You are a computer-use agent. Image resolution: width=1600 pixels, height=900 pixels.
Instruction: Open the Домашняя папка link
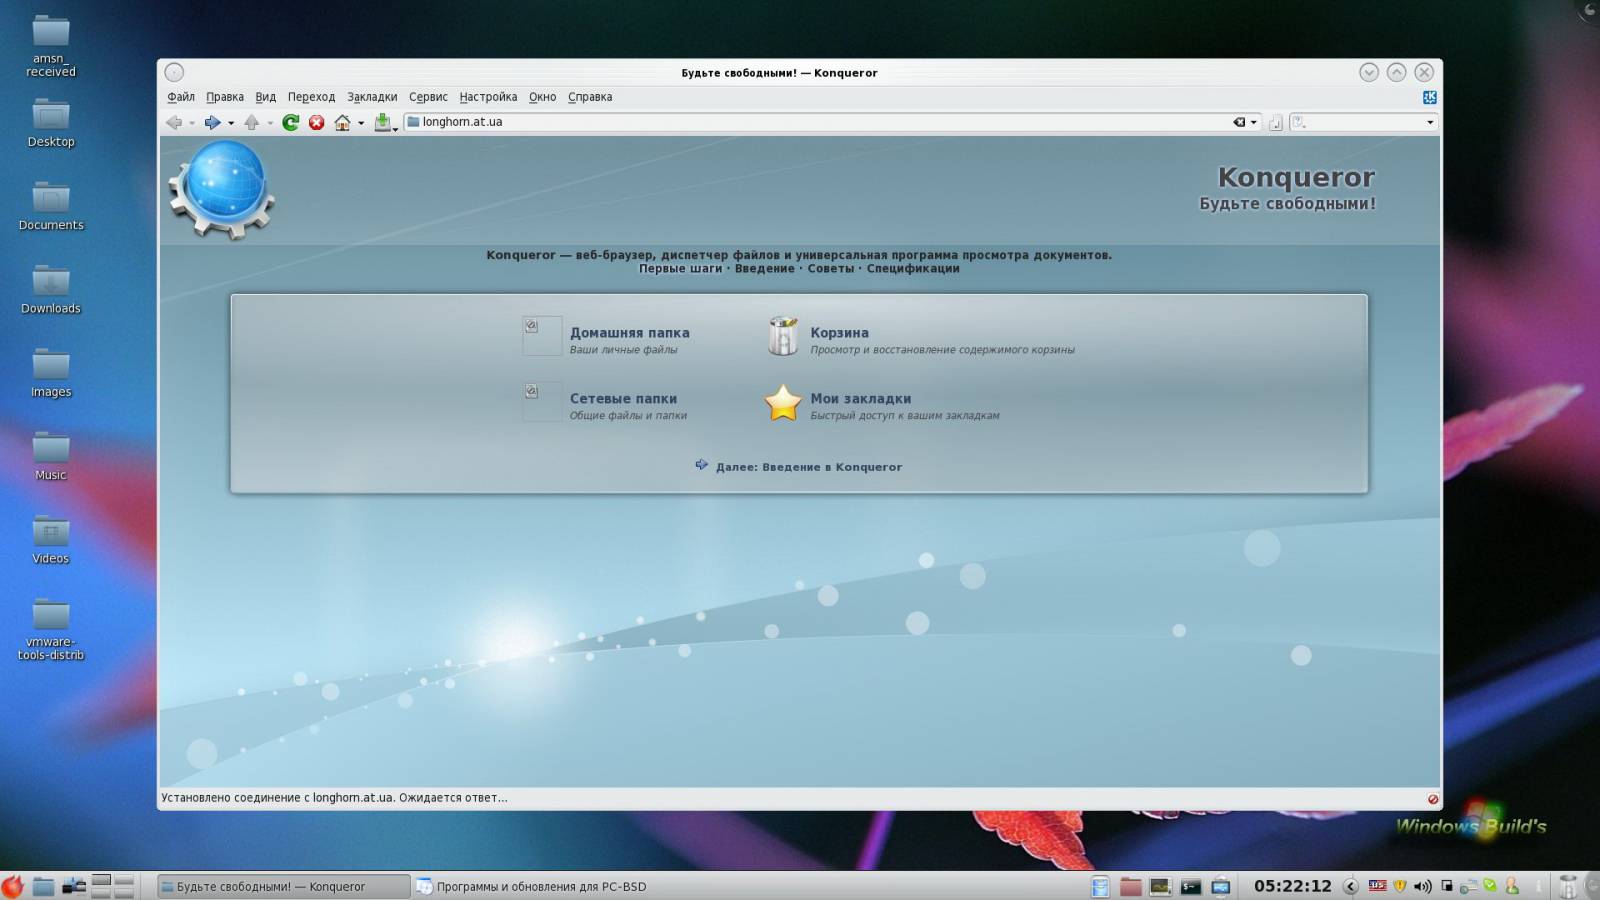coord(630,333)
